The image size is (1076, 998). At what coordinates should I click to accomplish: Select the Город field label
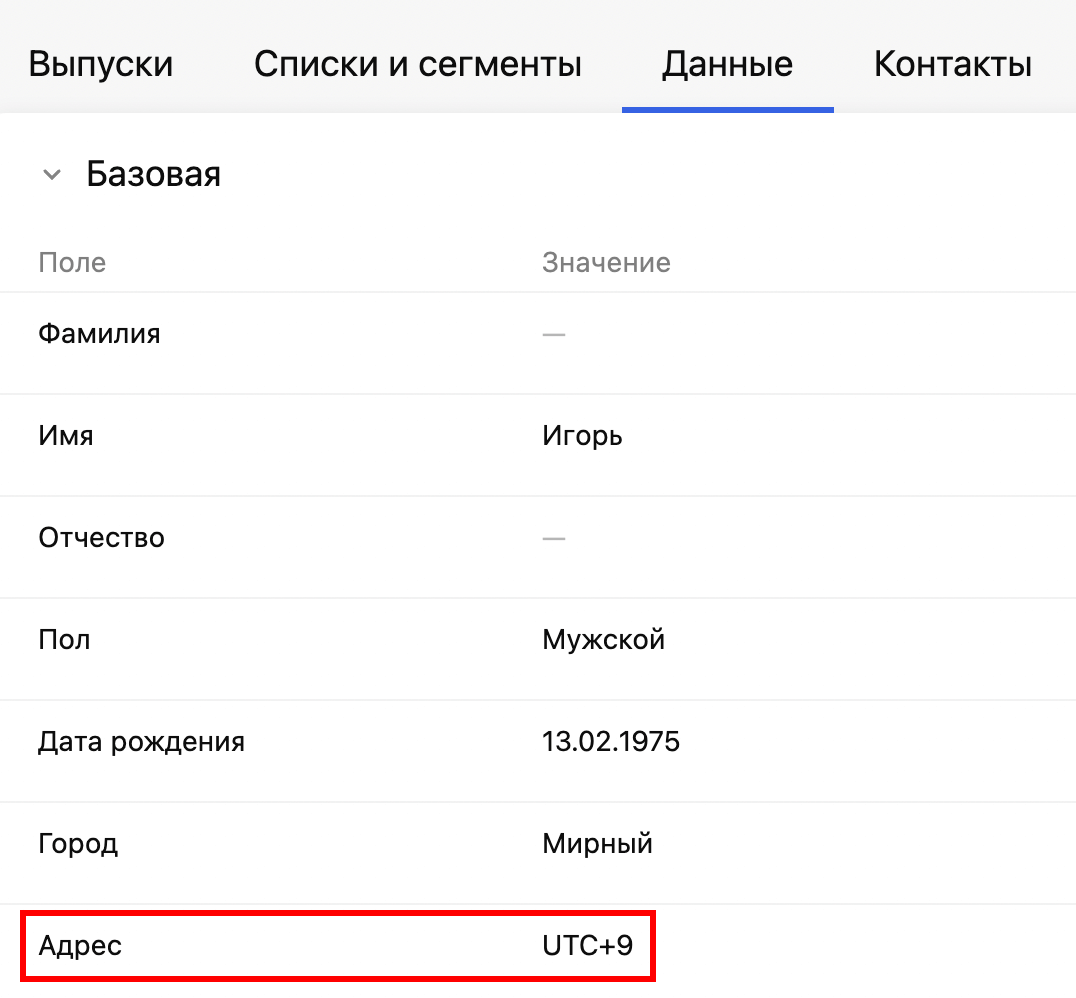[78, 844]
